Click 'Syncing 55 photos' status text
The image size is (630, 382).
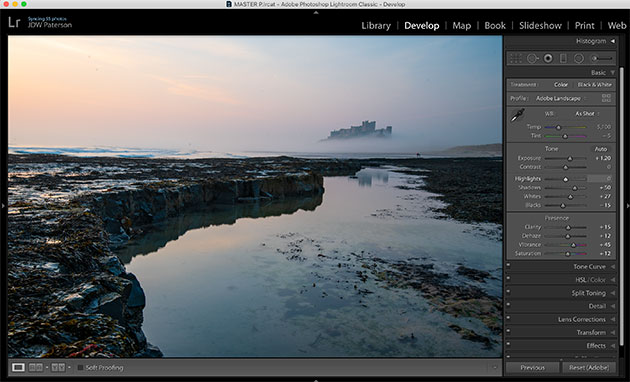pos(47,19)
